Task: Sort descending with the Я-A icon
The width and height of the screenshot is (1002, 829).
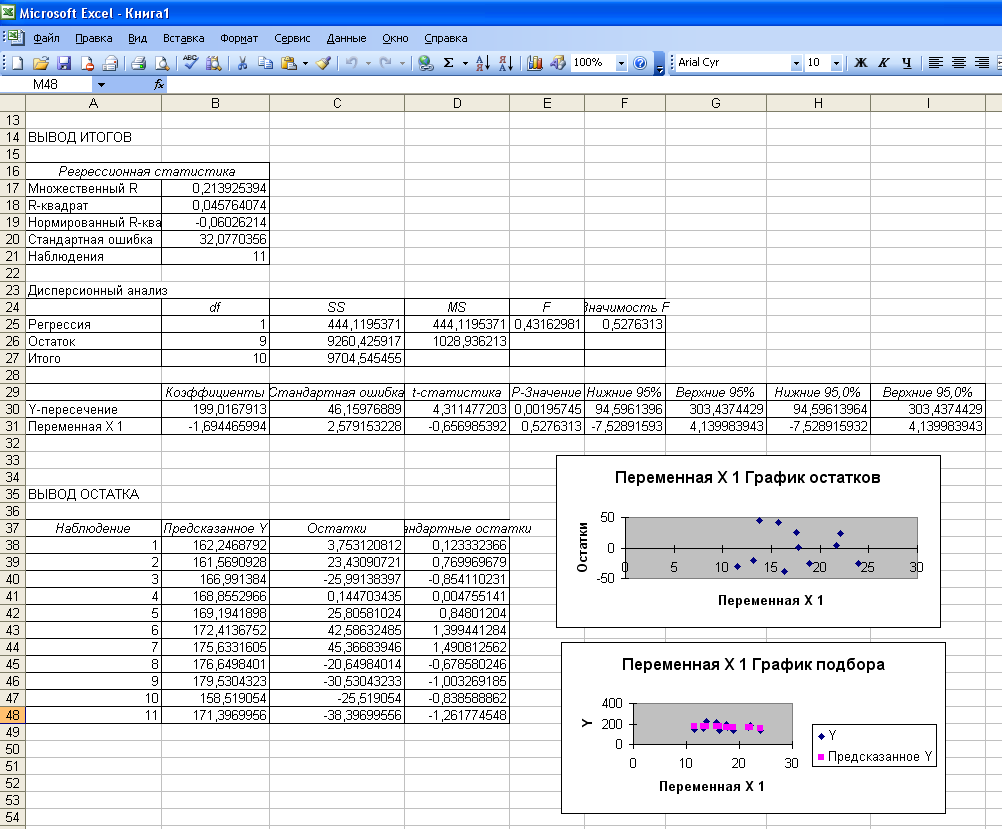Action: tap(506, 63)
